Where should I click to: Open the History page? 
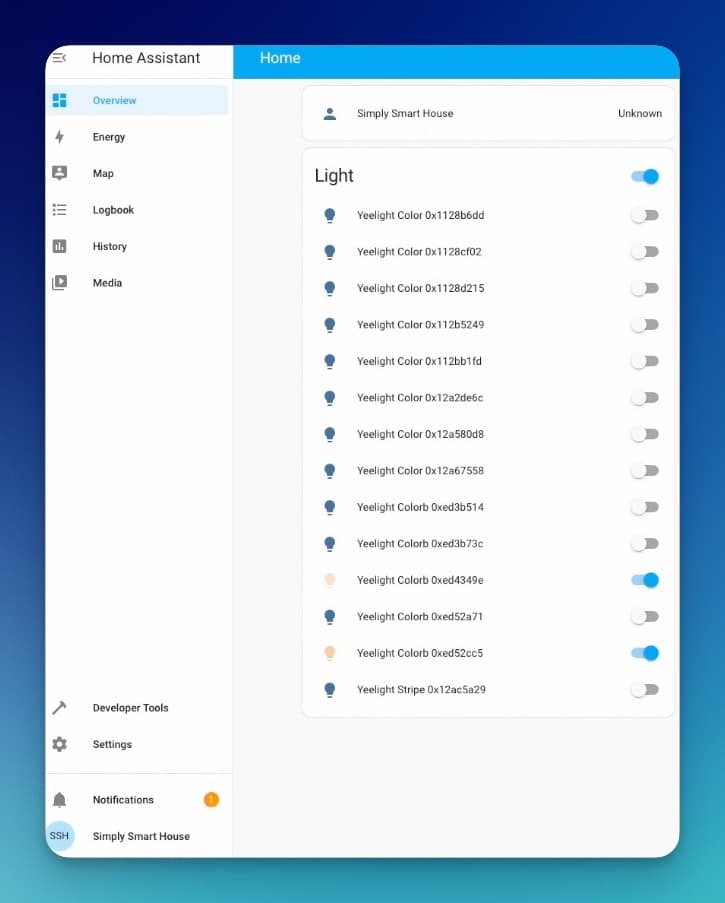coord(137,246)
